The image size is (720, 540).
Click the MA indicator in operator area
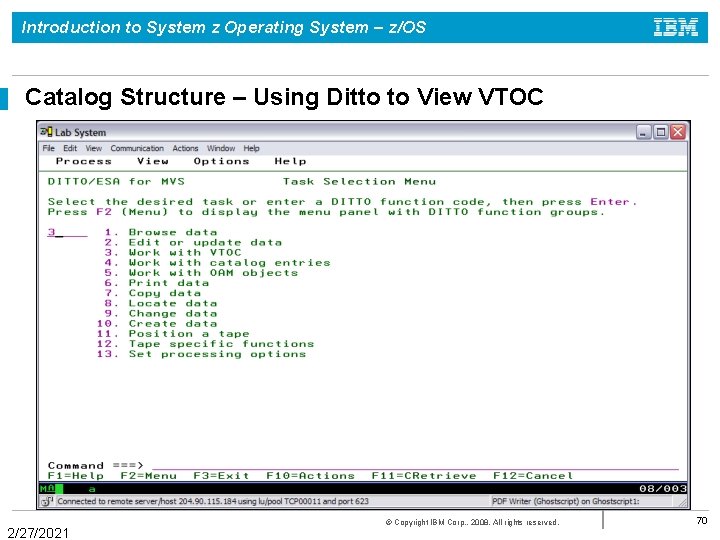click(47, 489)
